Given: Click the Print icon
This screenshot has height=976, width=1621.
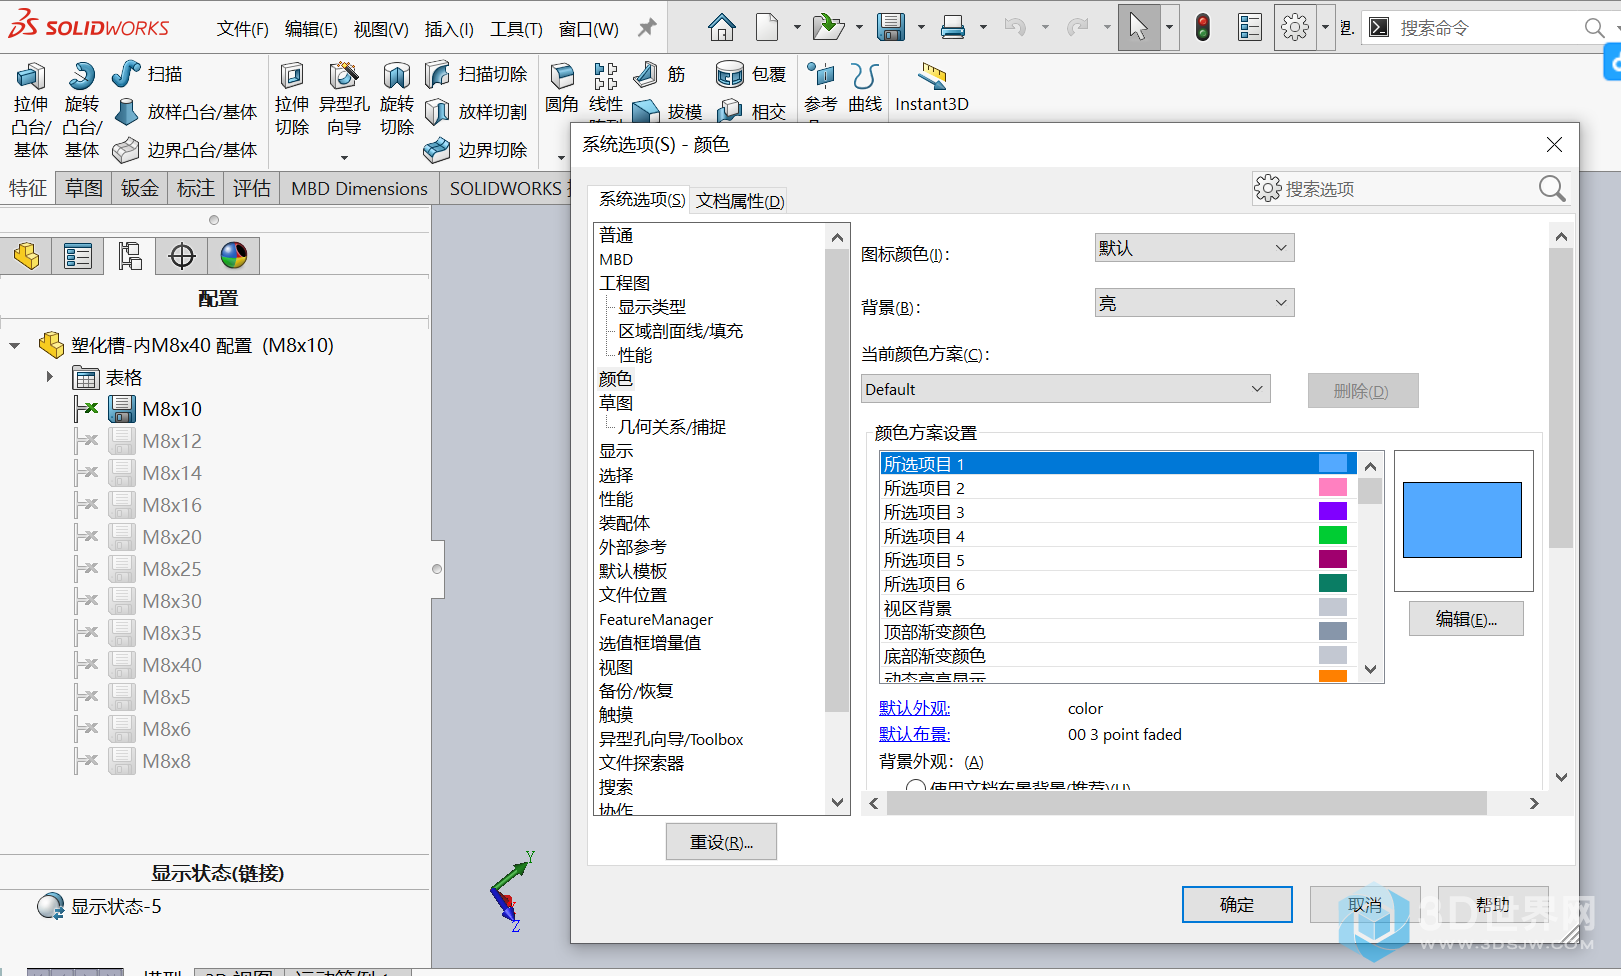Looking at the screenshot, I should click(x=953, y=27).
